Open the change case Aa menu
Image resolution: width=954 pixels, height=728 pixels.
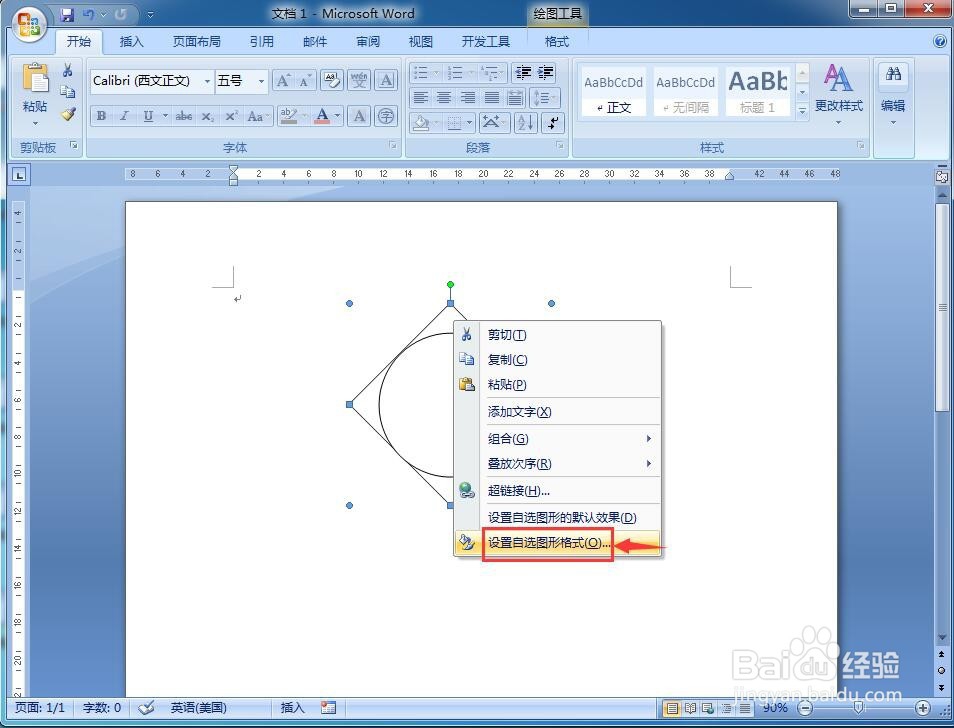[258, 116]
